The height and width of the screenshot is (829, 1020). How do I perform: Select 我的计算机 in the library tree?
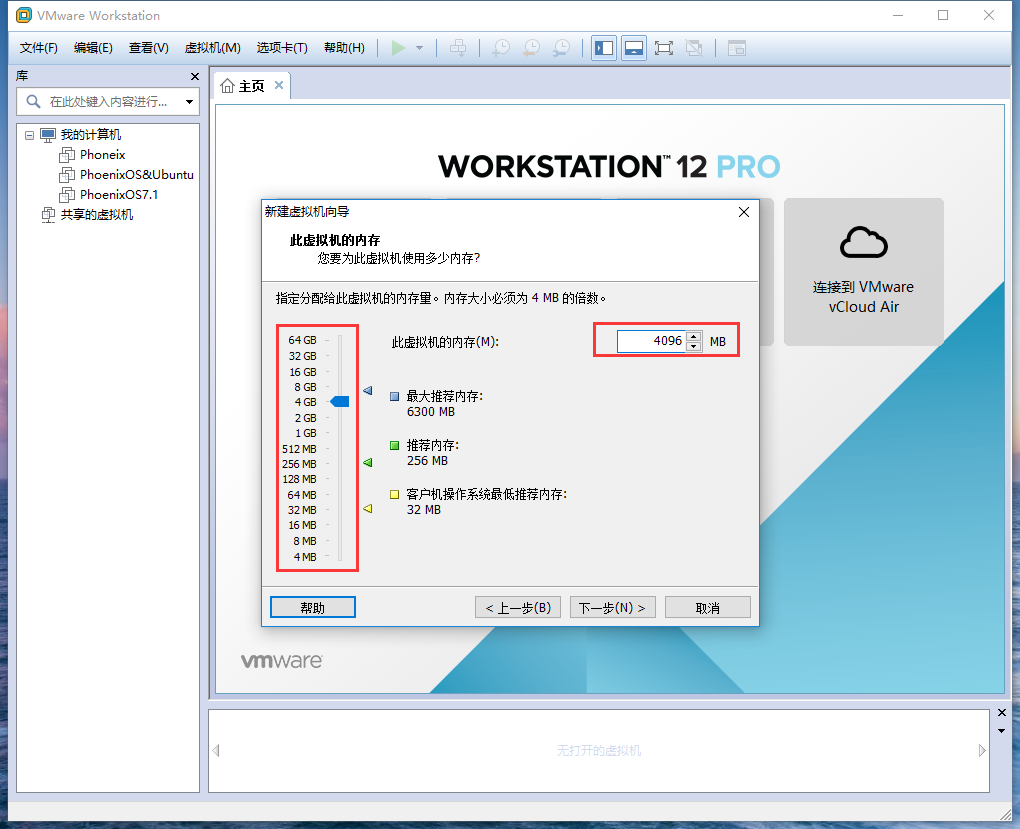[x=90, y=135]
